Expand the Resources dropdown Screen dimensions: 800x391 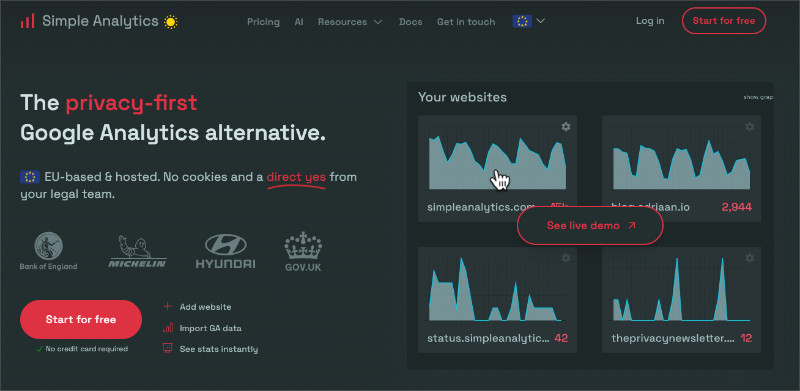(350, 22)
